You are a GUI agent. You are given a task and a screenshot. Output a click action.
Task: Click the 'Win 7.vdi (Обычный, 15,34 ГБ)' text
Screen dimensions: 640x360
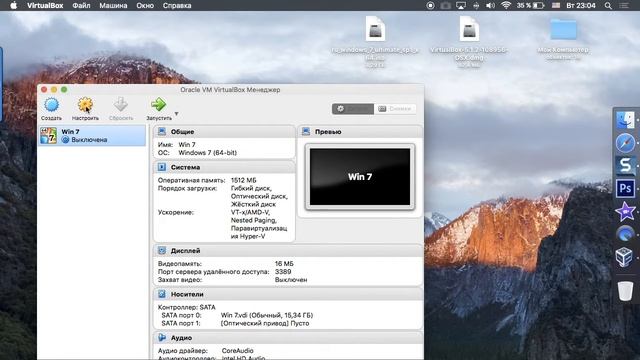pyautogui.click(x=267, y=315)
